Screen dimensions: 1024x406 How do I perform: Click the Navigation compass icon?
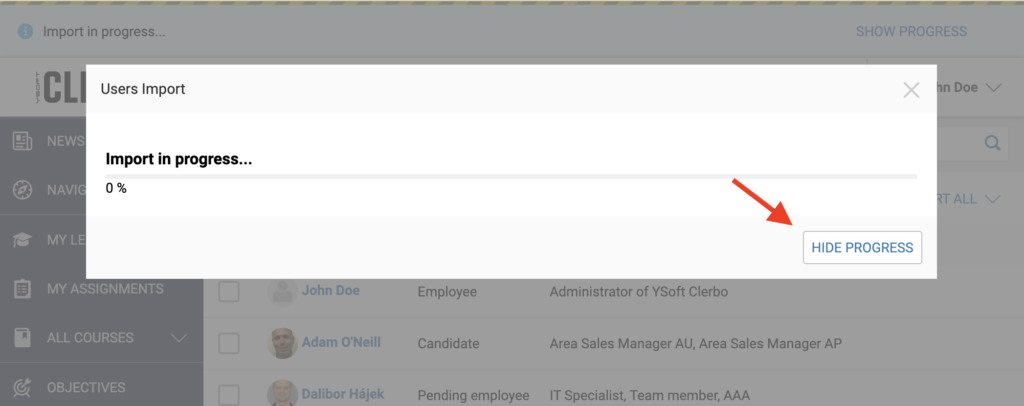point(23,190)
